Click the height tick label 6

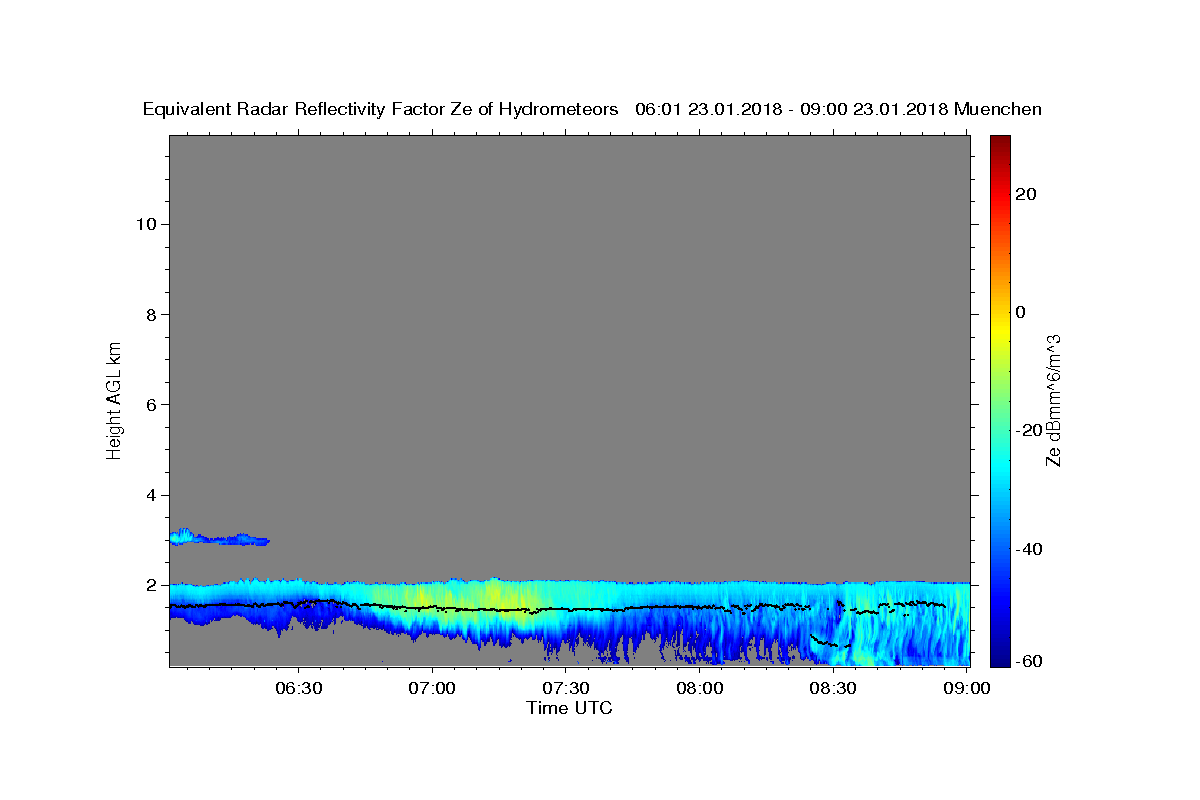click(150, 405)
